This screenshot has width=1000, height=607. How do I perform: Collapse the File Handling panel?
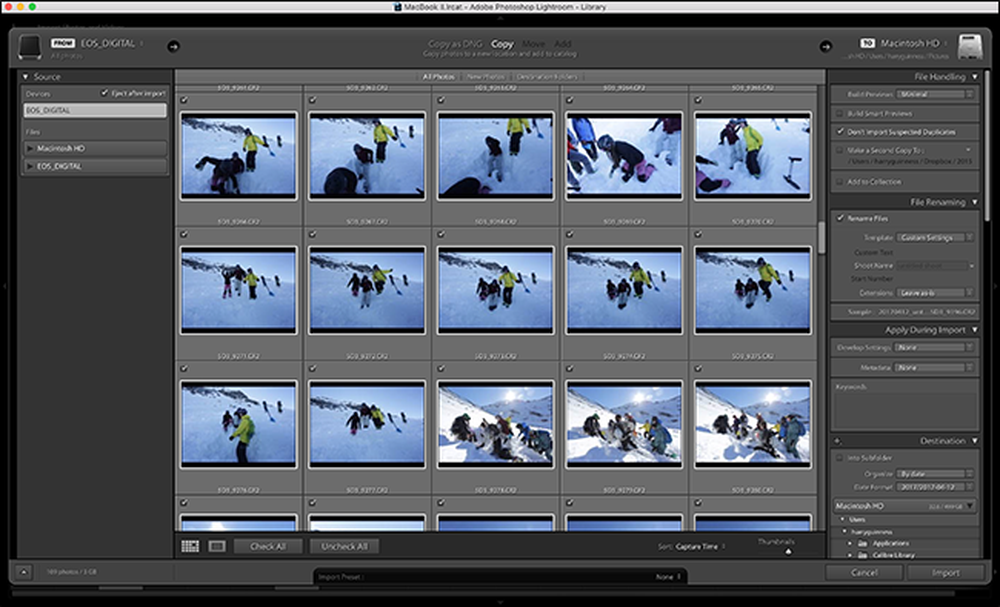tap(974, 77)
